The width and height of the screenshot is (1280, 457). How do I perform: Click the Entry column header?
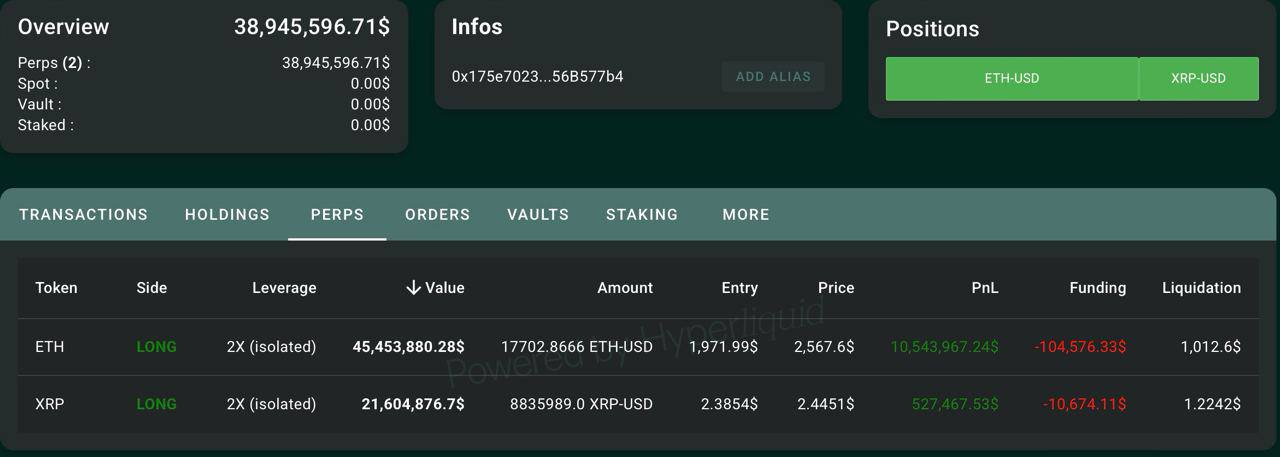(x=739, y=288)
